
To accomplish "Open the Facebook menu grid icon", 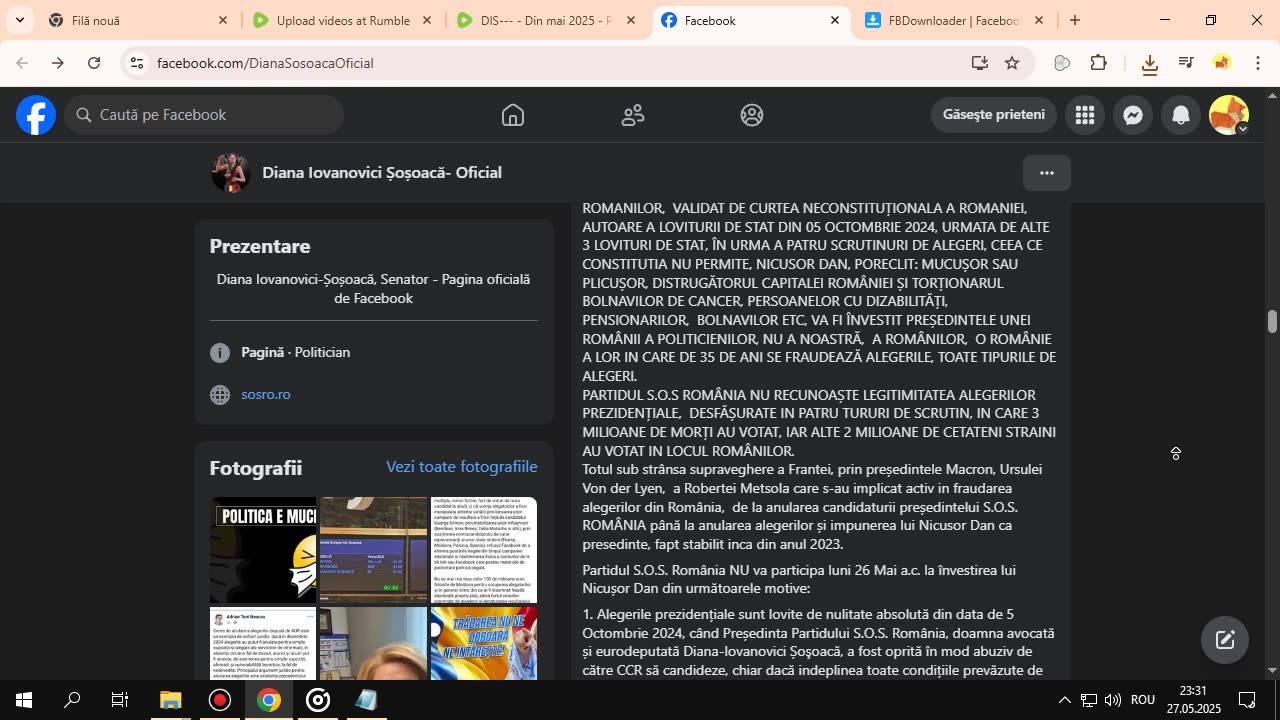I will (1085, 115).
